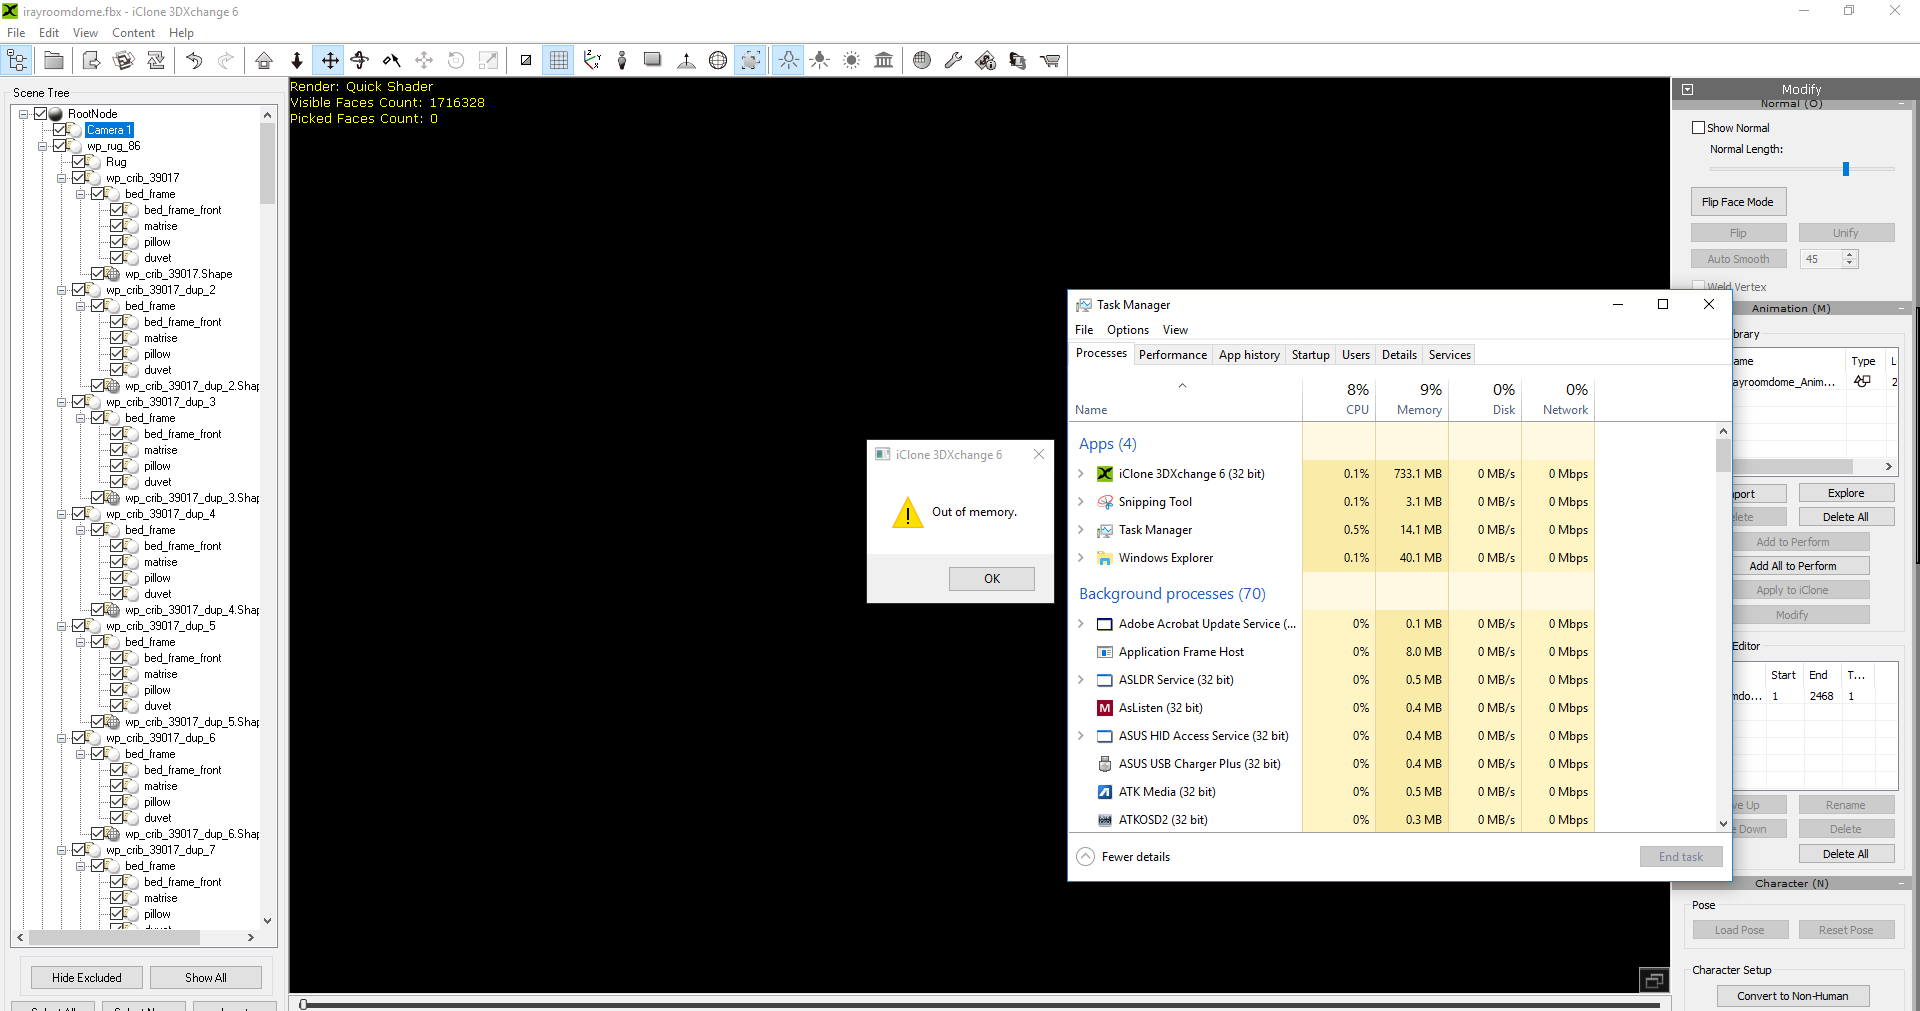Toggle wp_crib_39017.Shape checkbox
The height and width of the screenshot is (1011, 1920).
click(97, 274)
